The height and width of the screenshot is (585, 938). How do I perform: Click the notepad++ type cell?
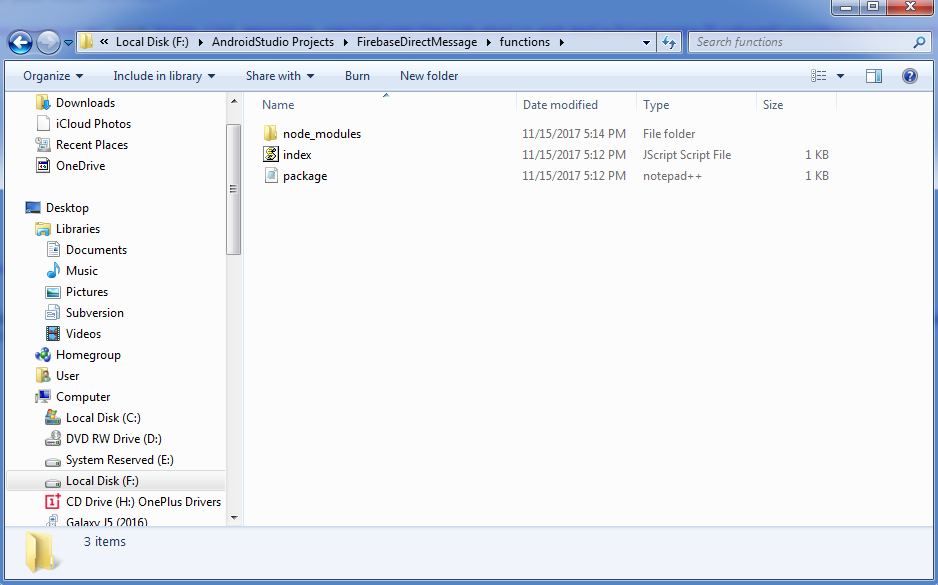tap(672, 176)
